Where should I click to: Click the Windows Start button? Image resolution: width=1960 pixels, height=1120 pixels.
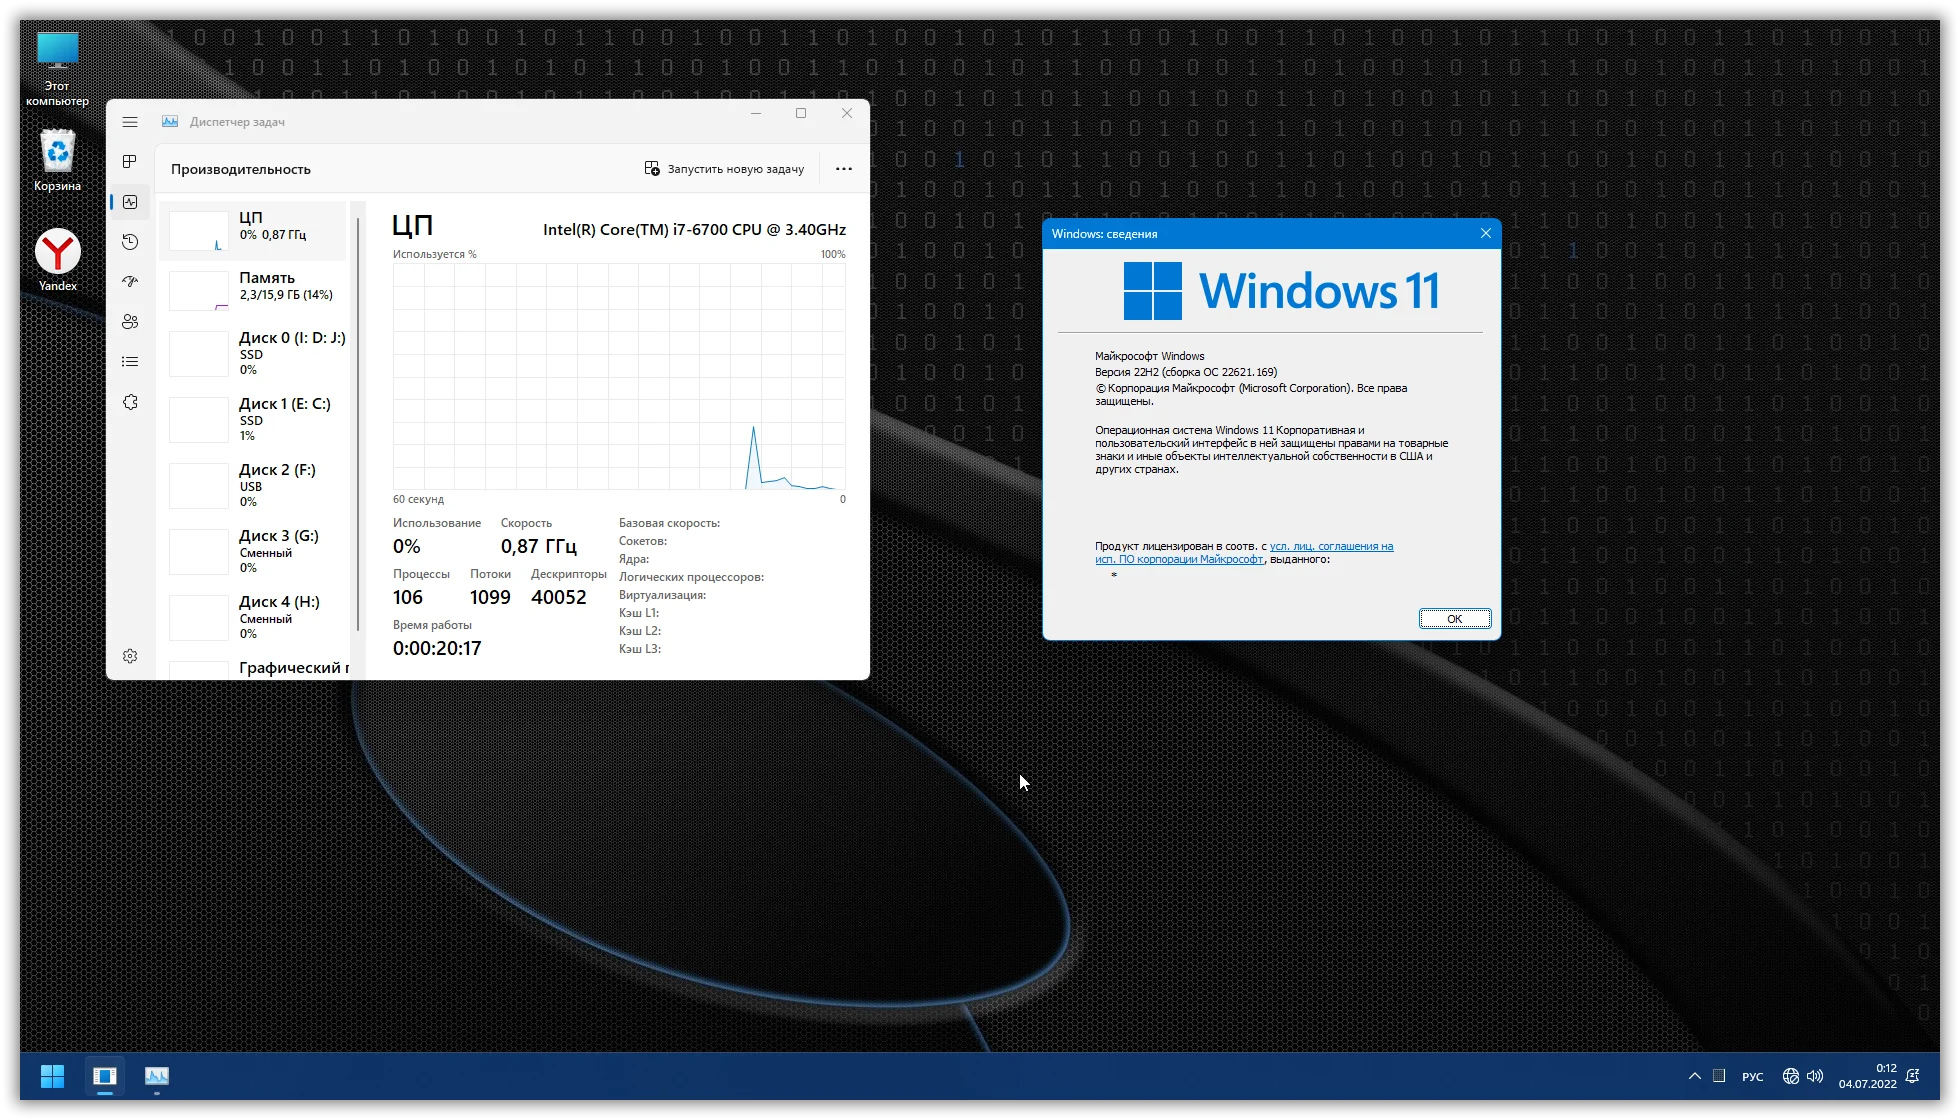(x=52, y=1076)
